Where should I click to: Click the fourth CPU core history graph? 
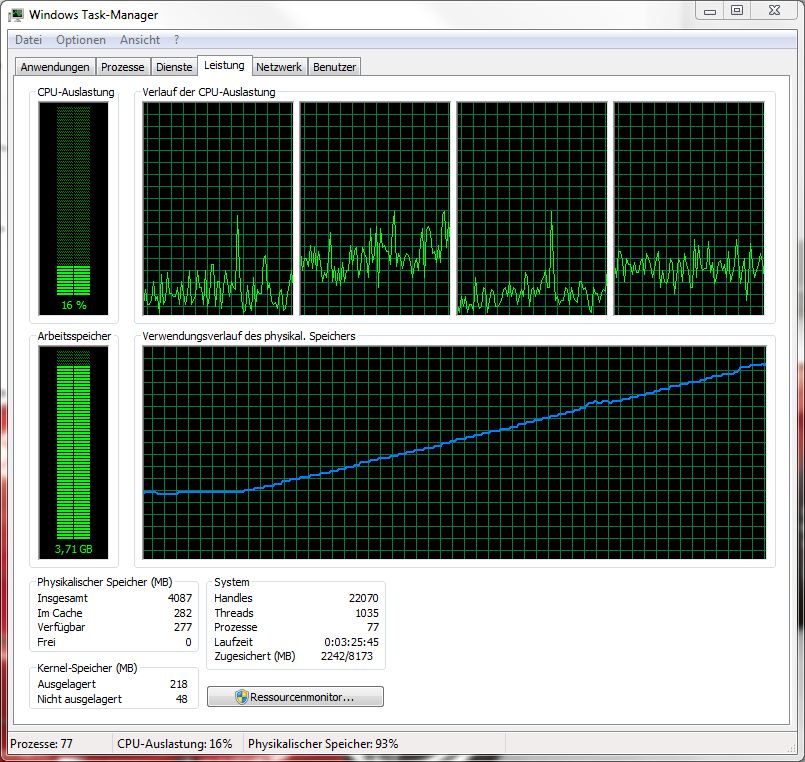pyautogui.click(x=689, y=208)
